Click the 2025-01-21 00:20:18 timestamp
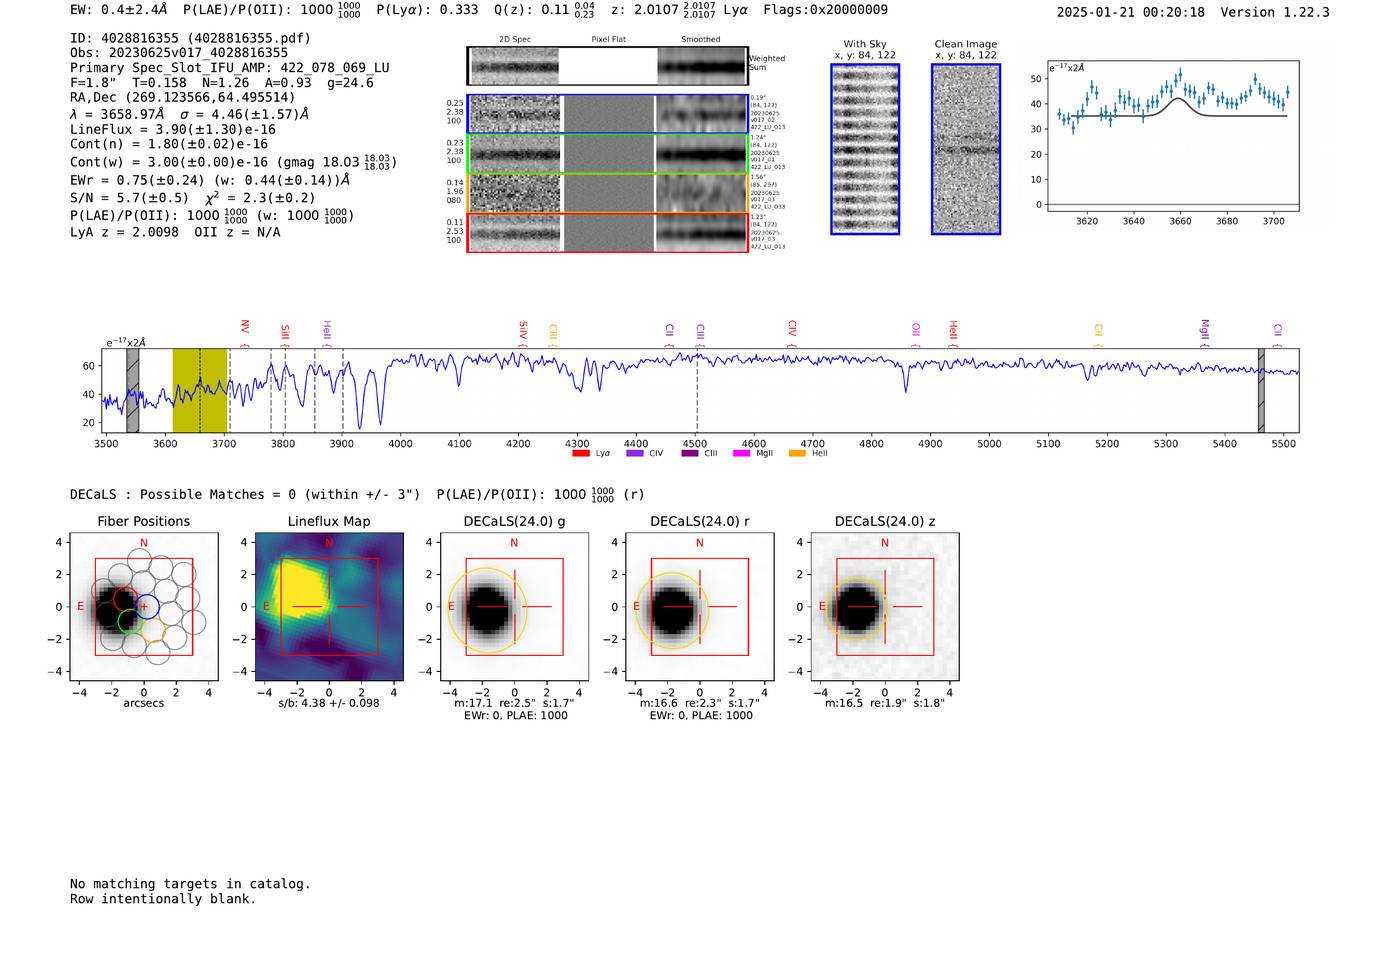Screen dimensions: 1400x953 (1131, 12)
